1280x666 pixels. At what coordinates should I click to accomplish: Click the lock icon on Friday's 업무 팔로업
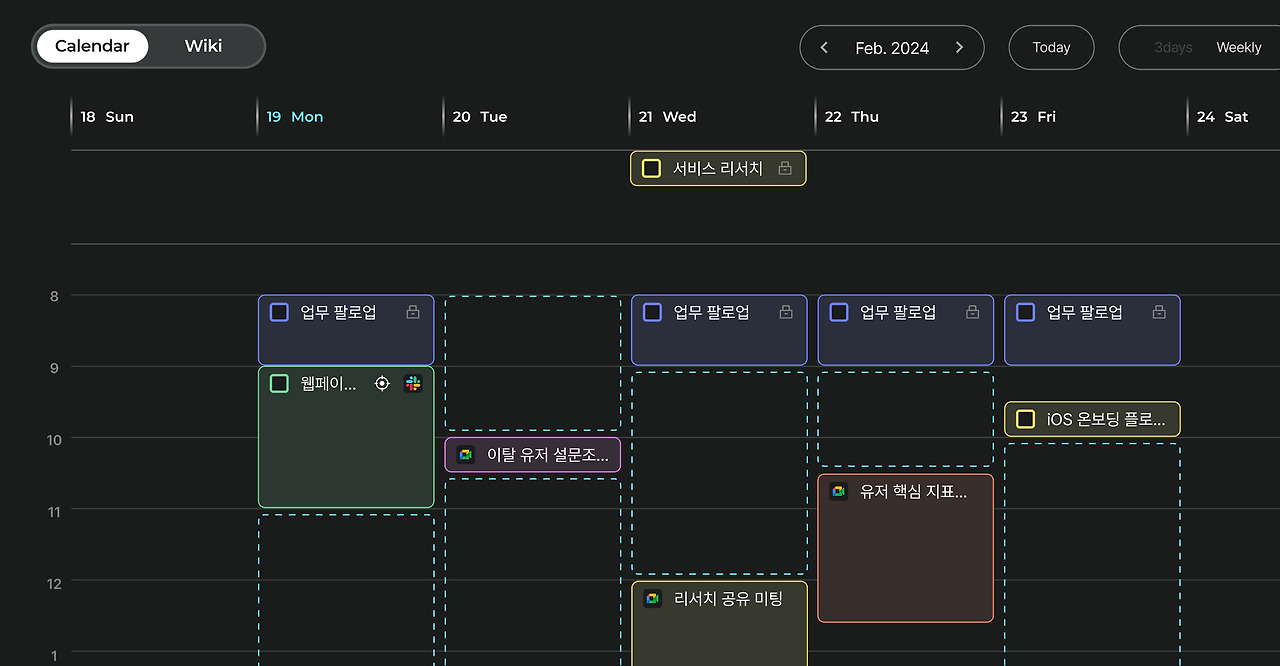1159,312
